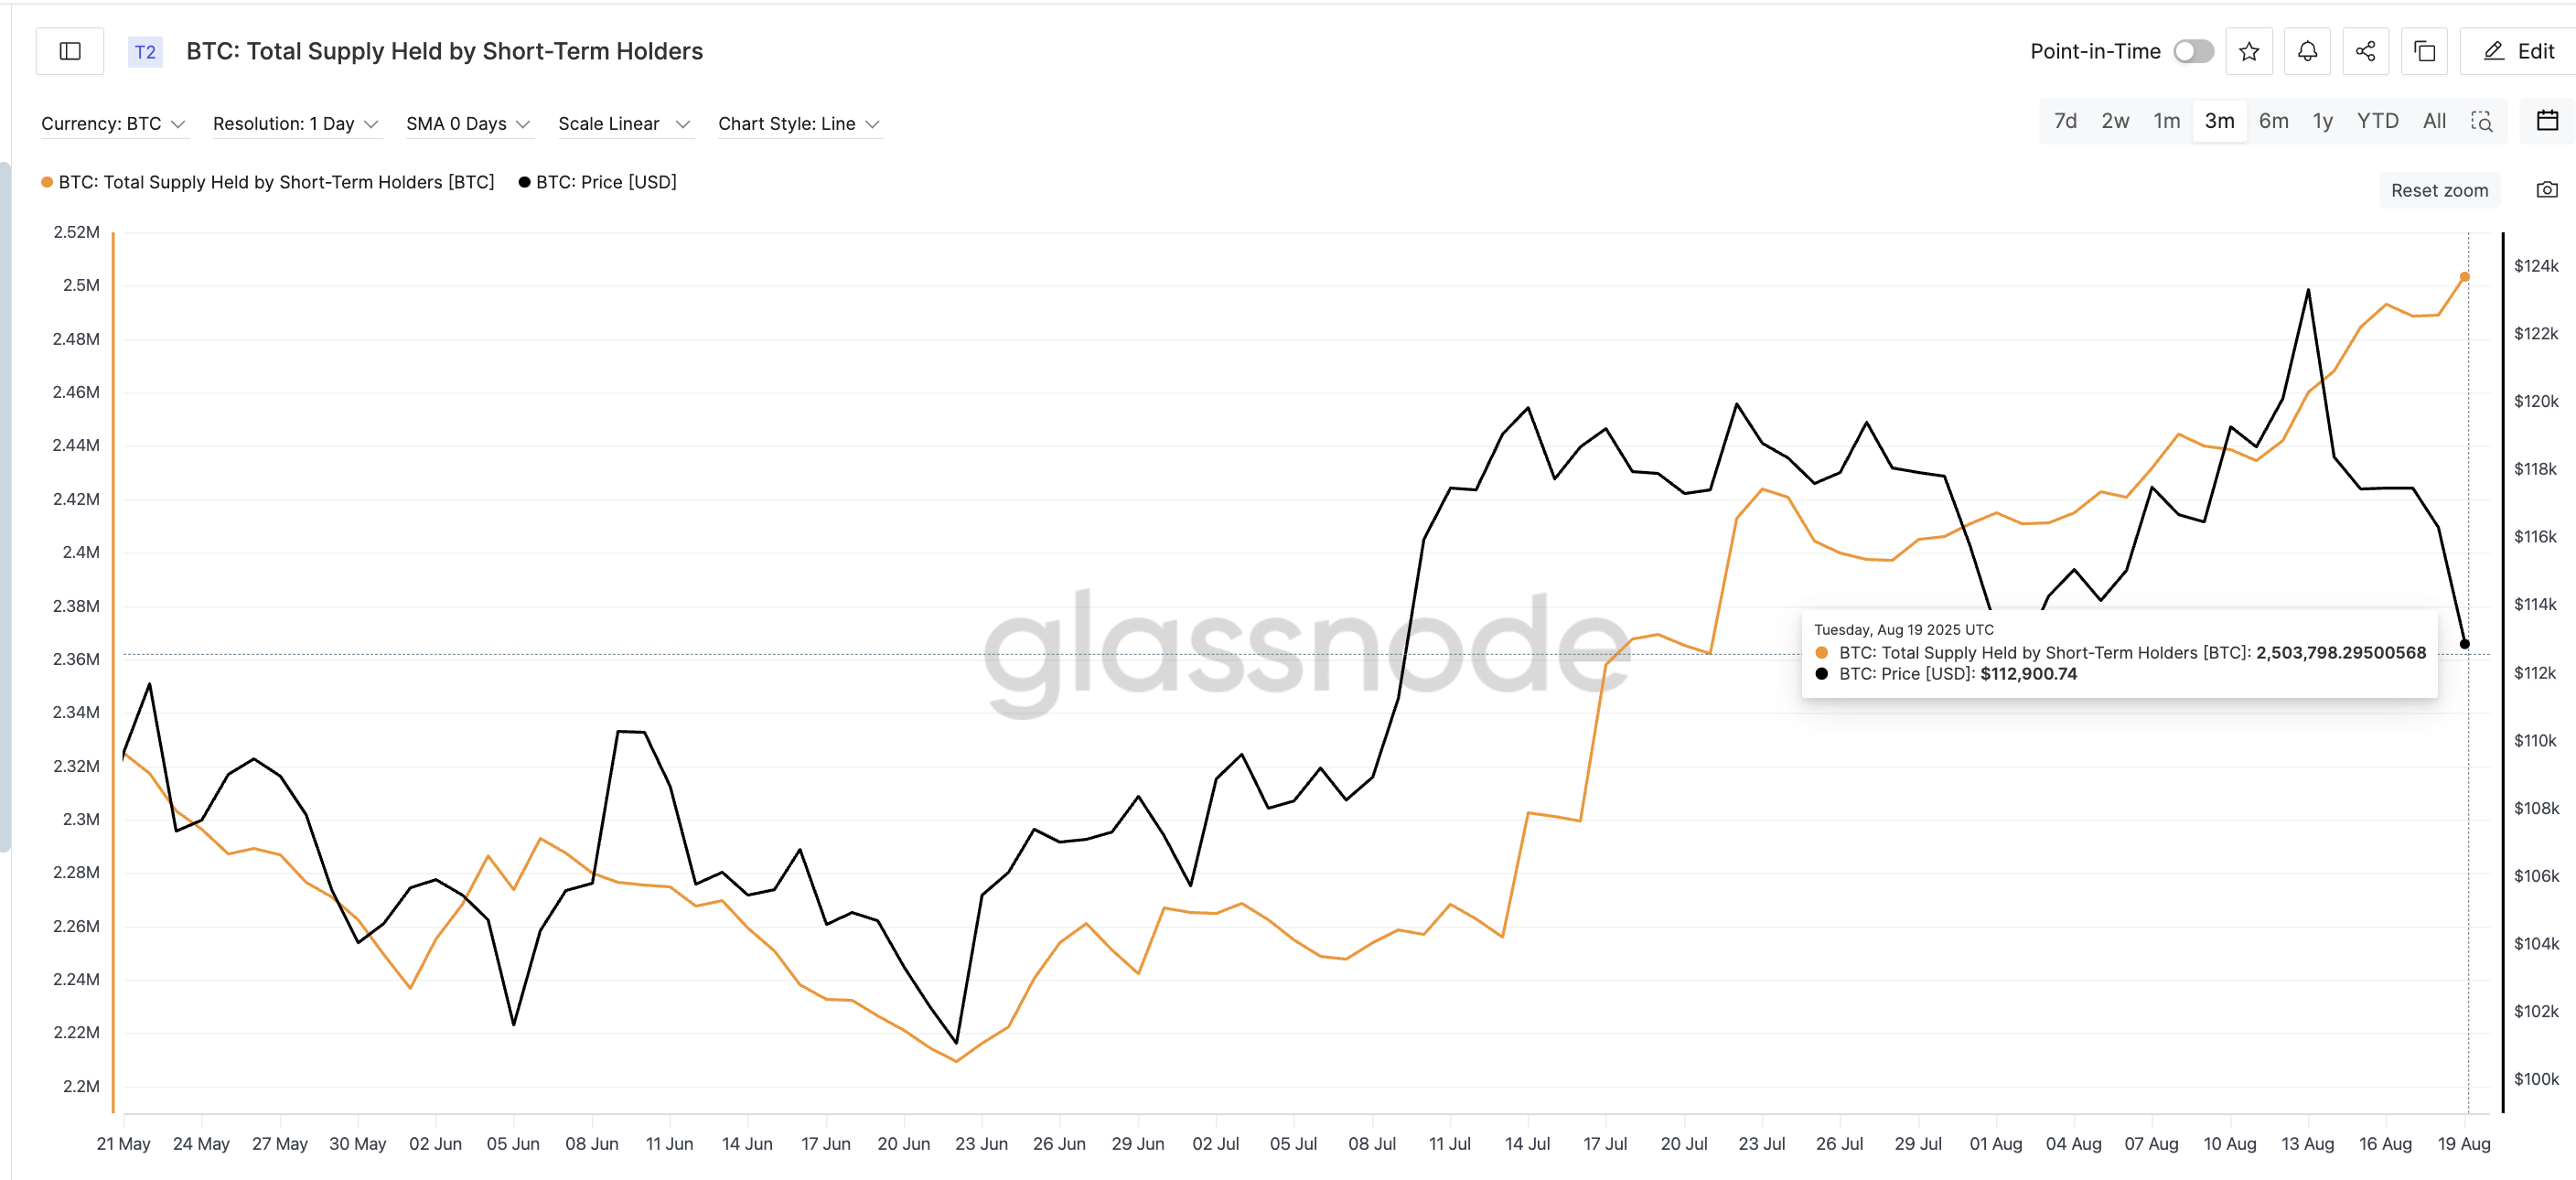Click the Edit button

(x=2520, y=51)
